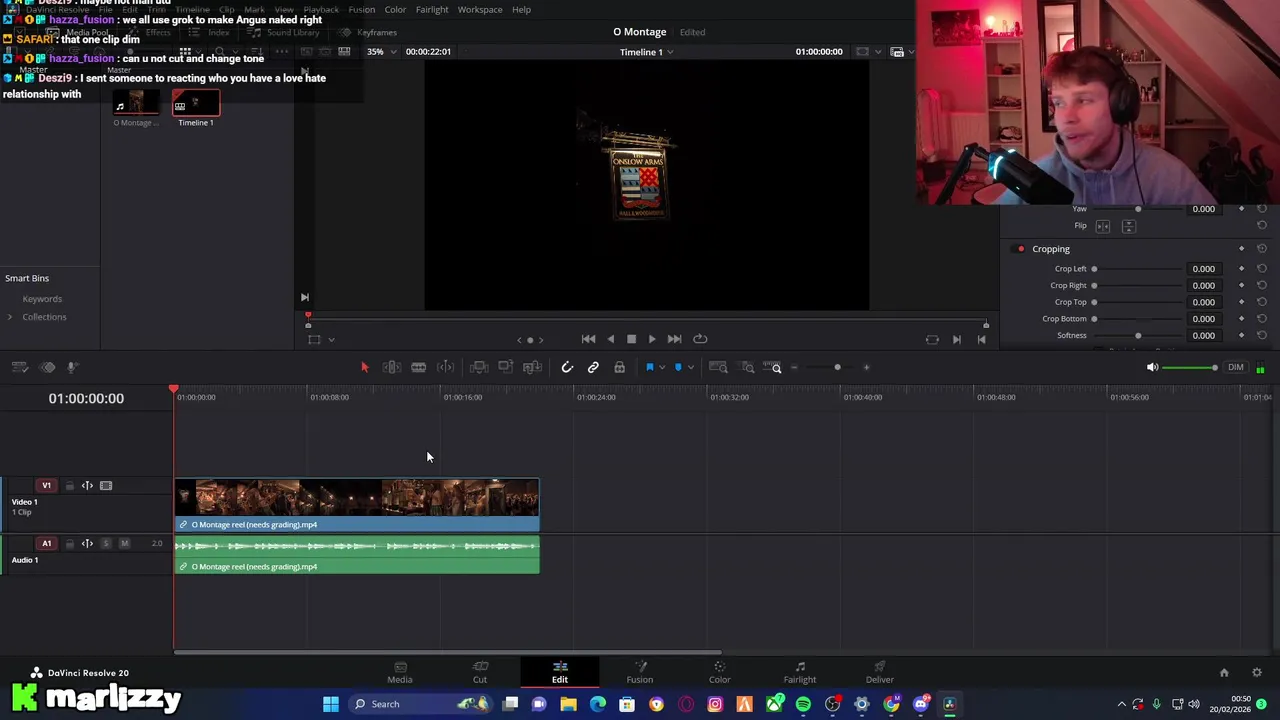This screenshot has width=1280, height=720.
Task: Switch to the Media page
Action: pos(400,672)
